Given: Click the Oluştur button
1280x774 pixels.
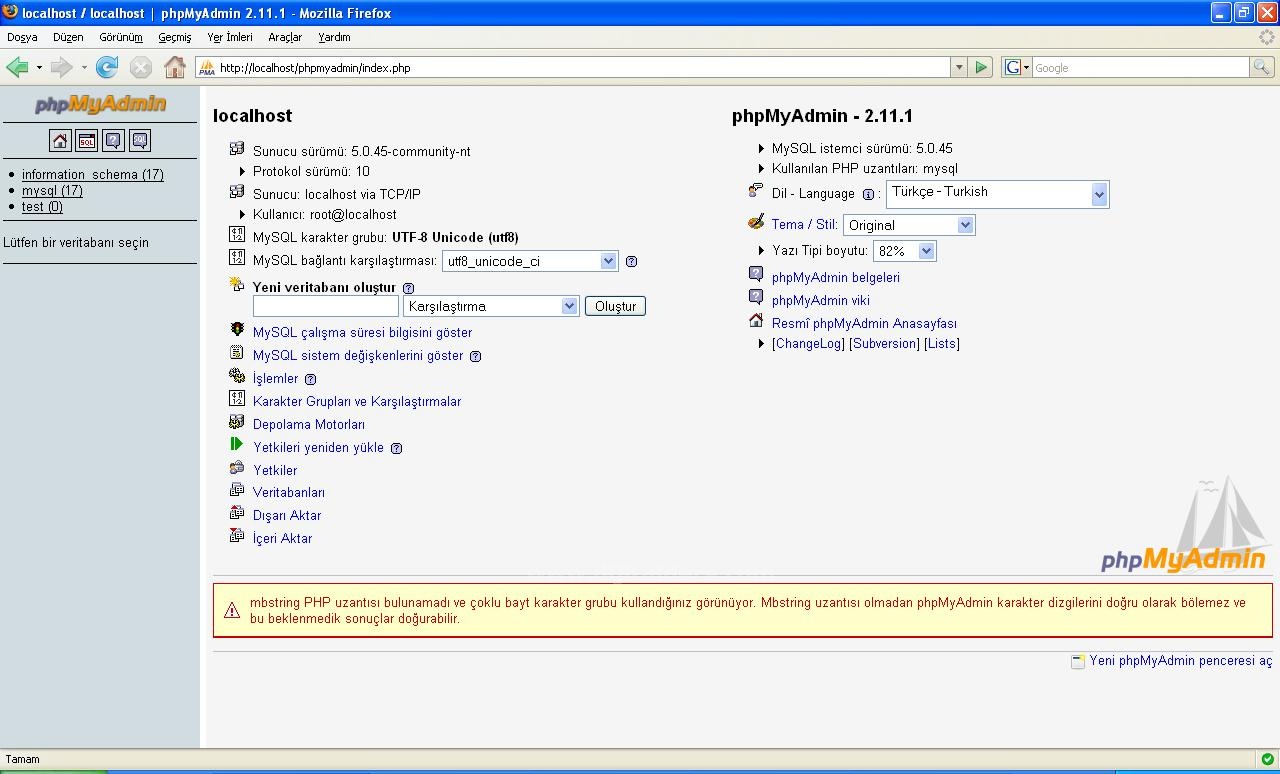Looking at the screenshot, I should point(615,306).
